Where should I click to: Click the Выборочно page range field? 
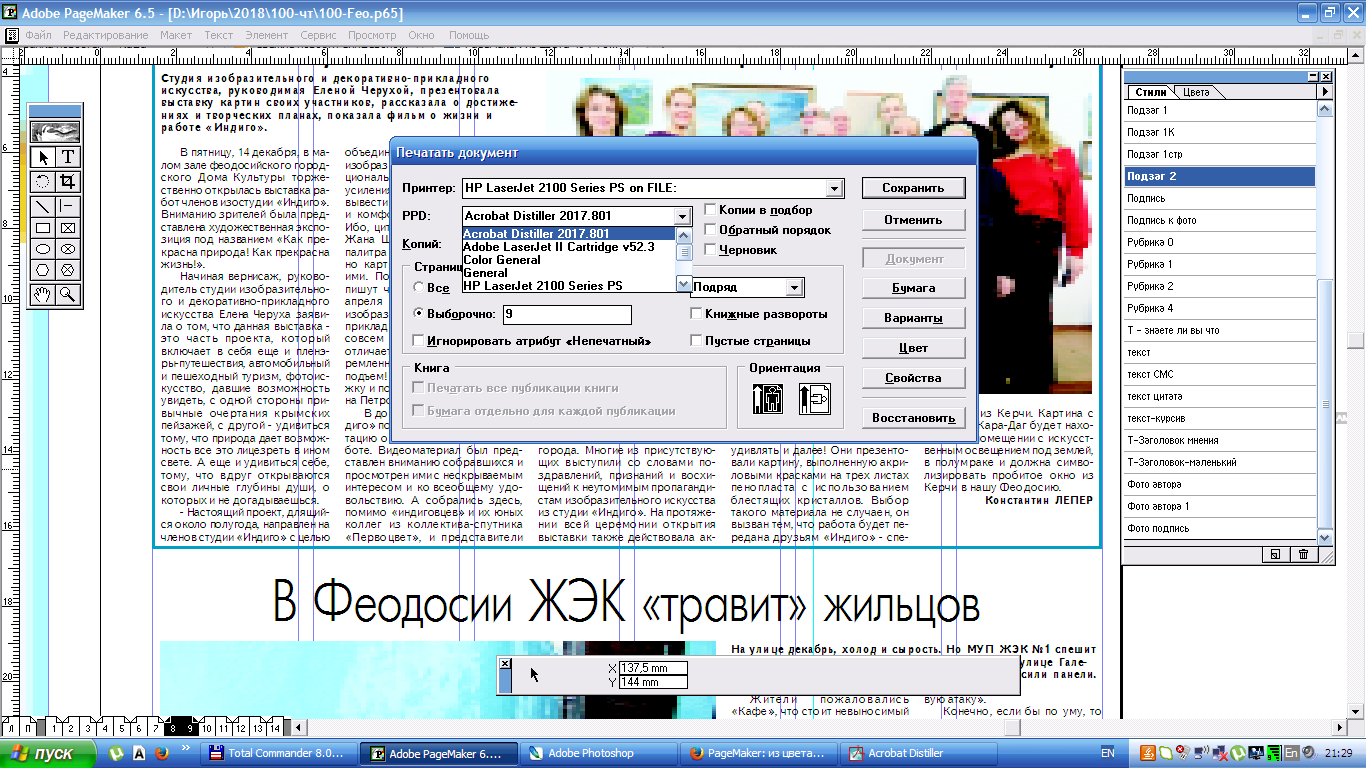(567, 315)
